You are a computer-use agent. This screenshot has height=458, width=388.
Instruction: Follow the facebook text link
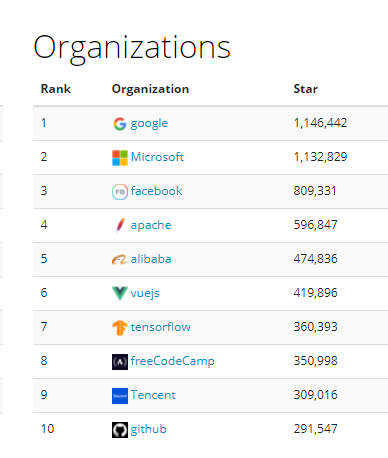156,191
